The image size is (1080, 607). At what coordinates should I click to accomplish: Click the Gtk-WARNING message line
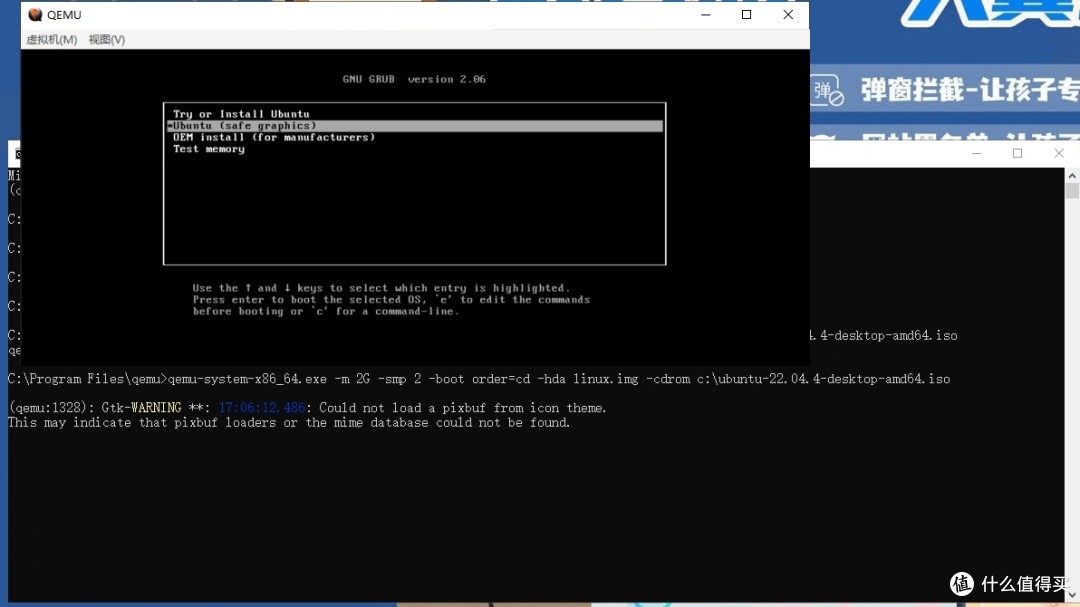click(307, 408)
